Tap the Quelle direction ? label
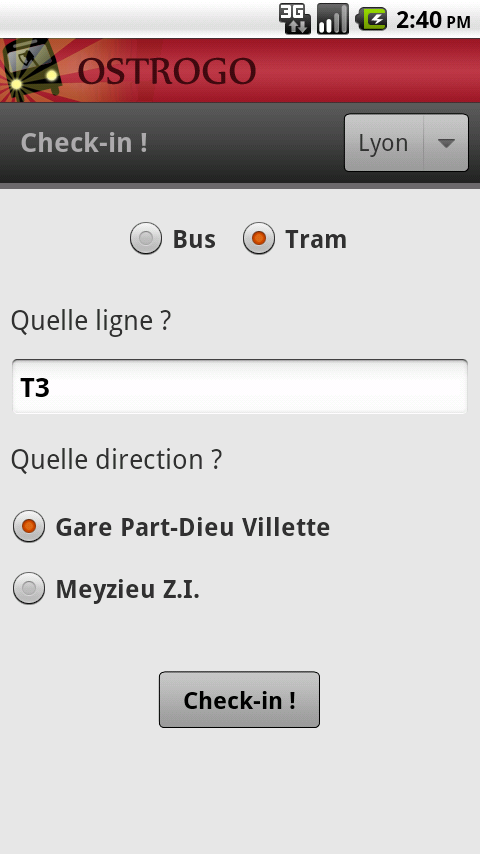This screenshot has width=480, height=854. 117,459
